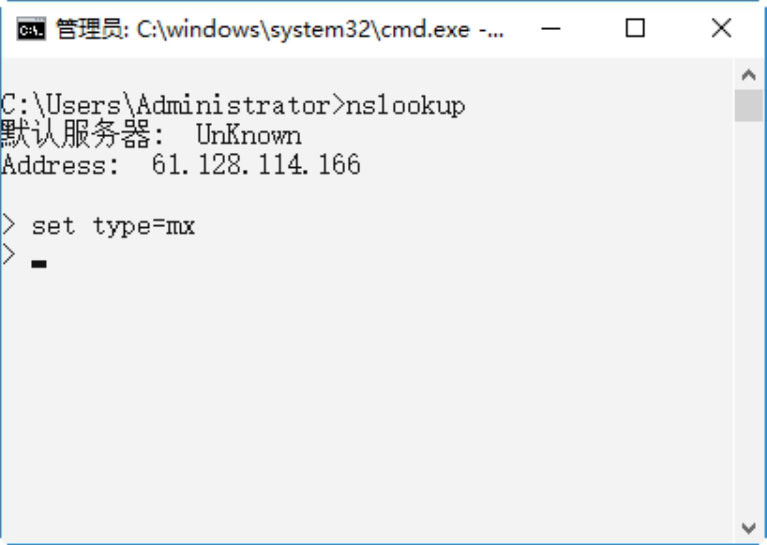This screenshot has height=545, width=767.
Task: Maximize the command prompt window
Action: [x=635, y=29]
